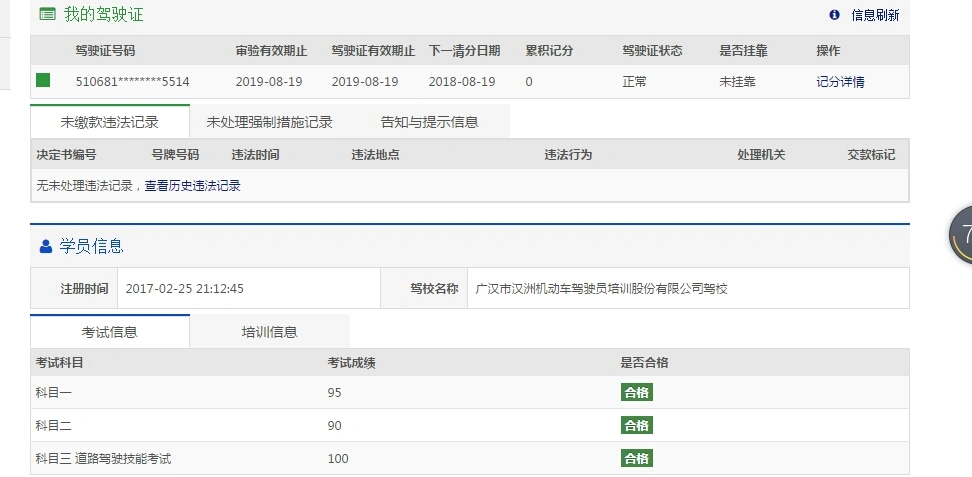Click the round floating widget at right edge

click(x=961, y=235)
